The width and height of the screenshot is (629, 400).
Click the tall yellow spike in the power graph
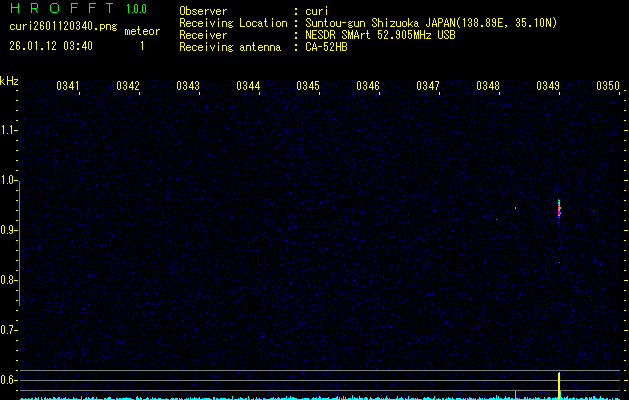click(x=559, y=383)
